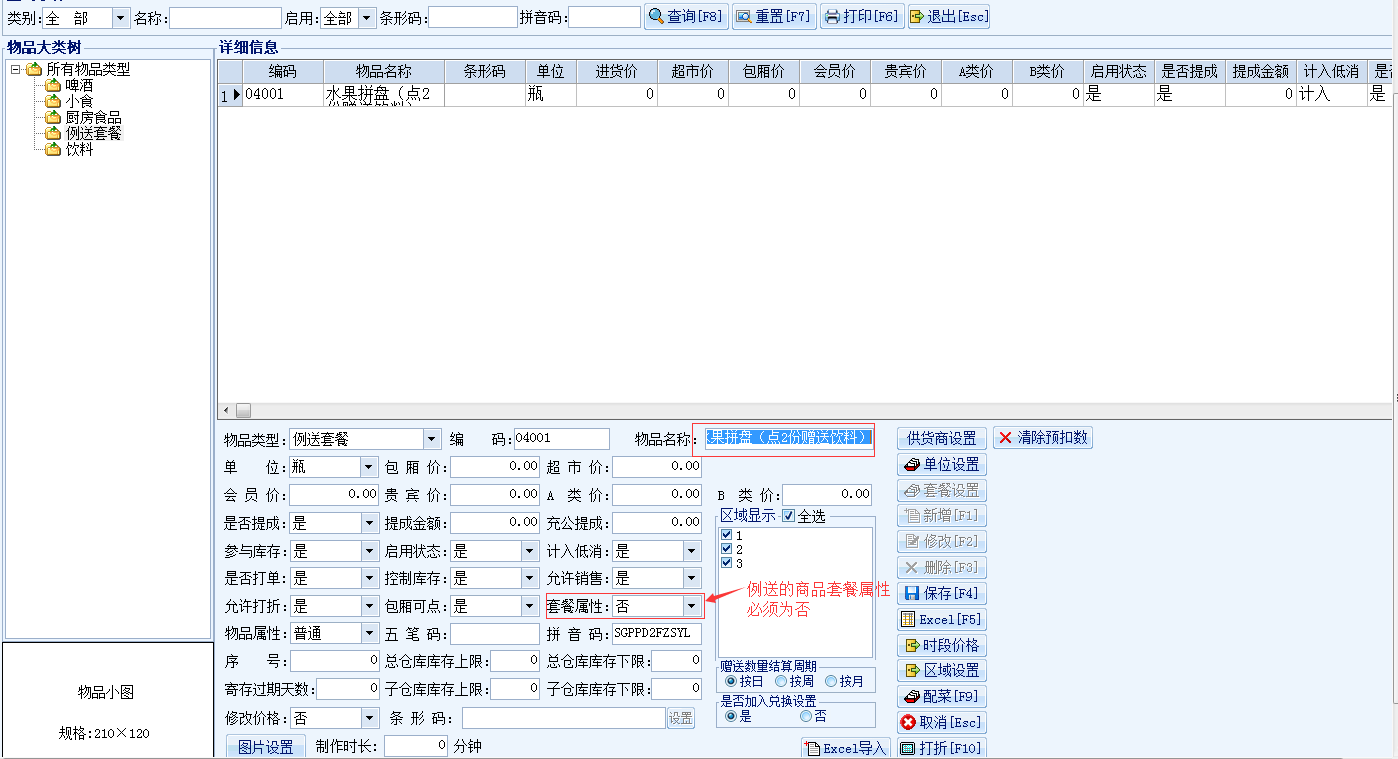Click the 供货商设置 button

point(942,438)
